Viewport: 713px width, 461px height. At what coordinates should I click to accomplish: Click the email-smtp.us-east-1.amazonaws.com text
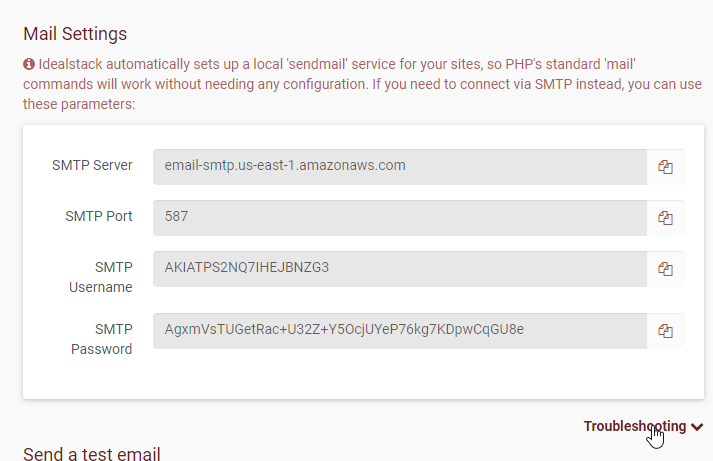point(285,165)
